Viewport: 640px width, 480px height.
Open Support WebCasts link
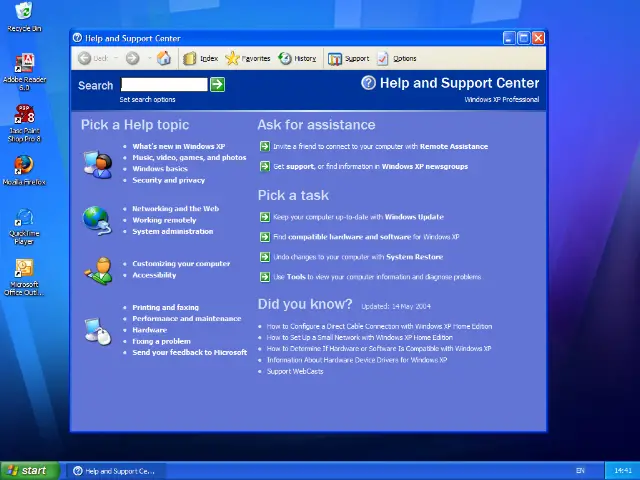point(295,371)
